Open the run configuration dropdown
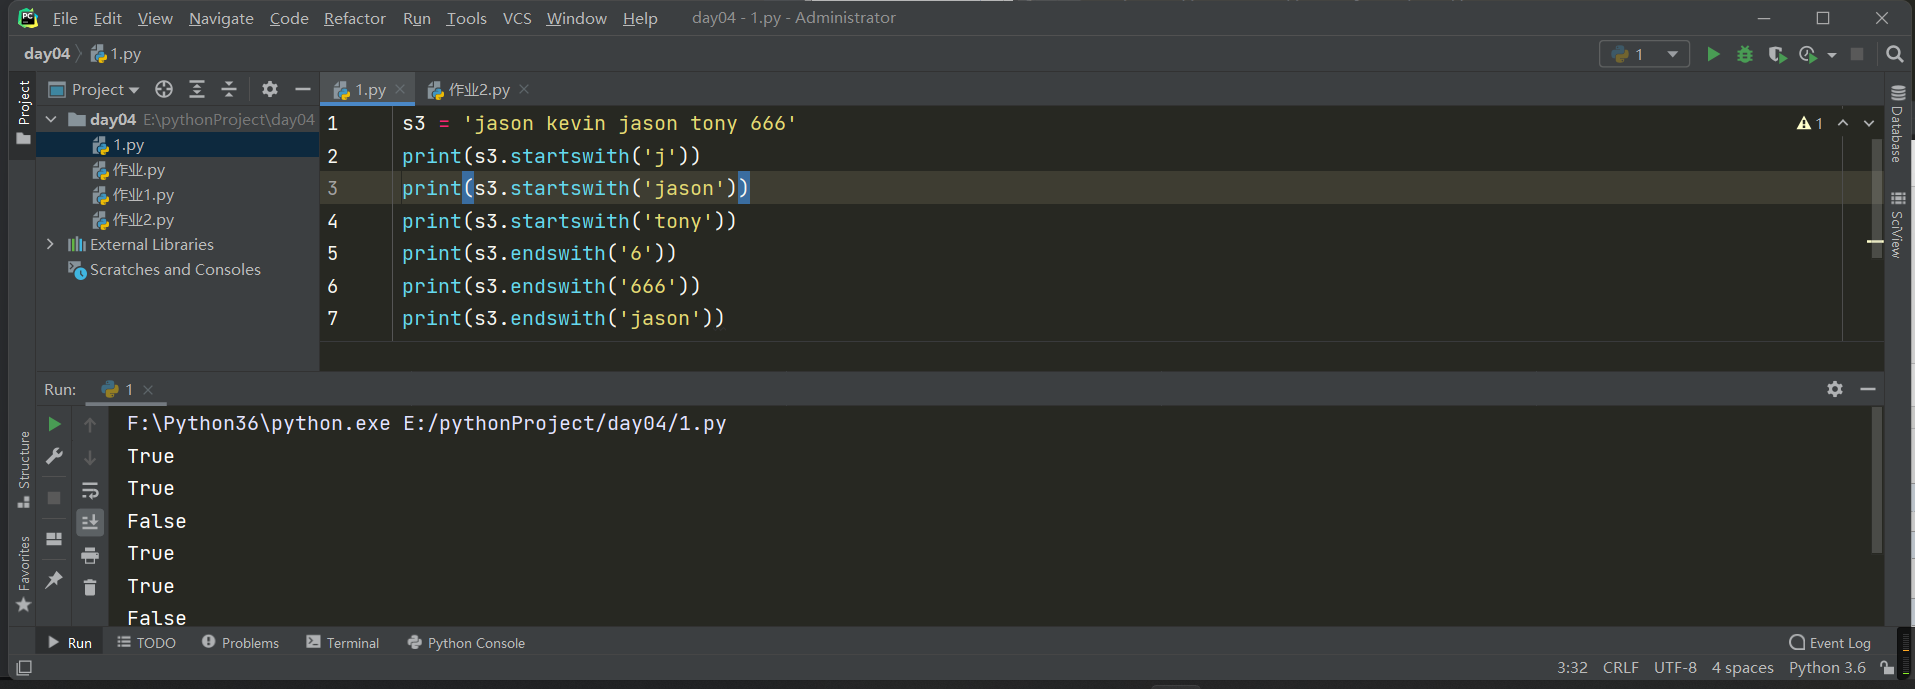Viewport: 1915px width, 689px height. pos(1645,54)
